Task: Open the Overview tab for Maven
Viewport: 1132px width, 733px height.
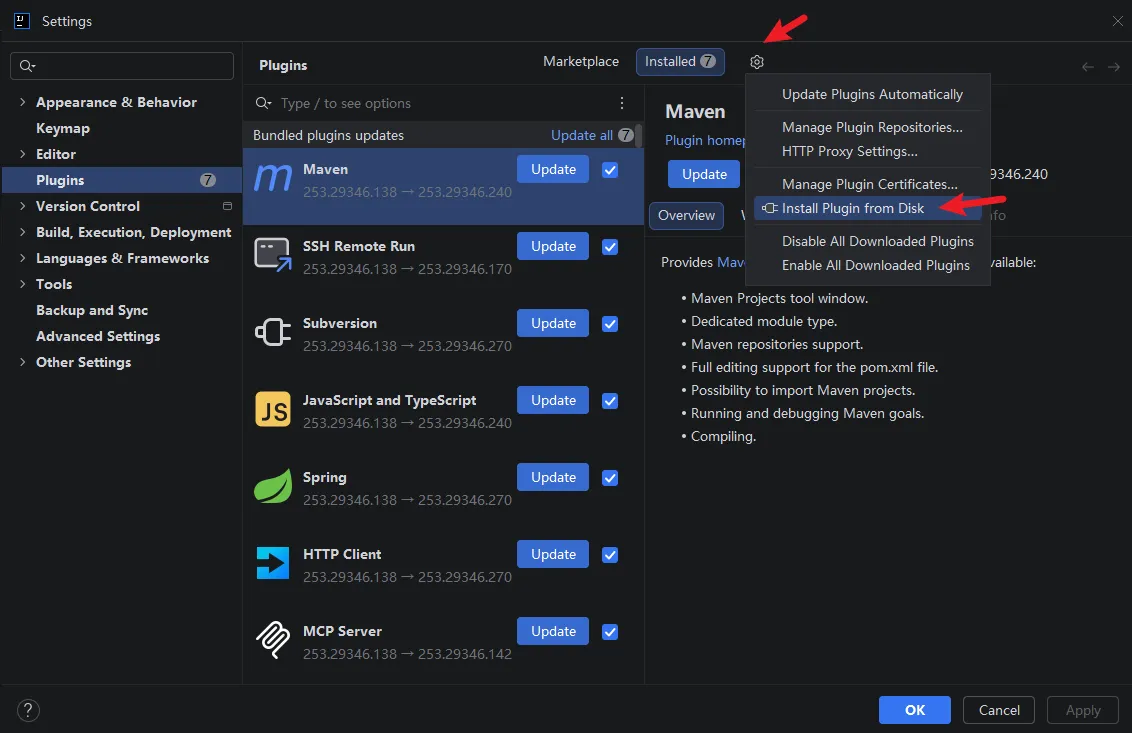Action: (x=686, y=215)
